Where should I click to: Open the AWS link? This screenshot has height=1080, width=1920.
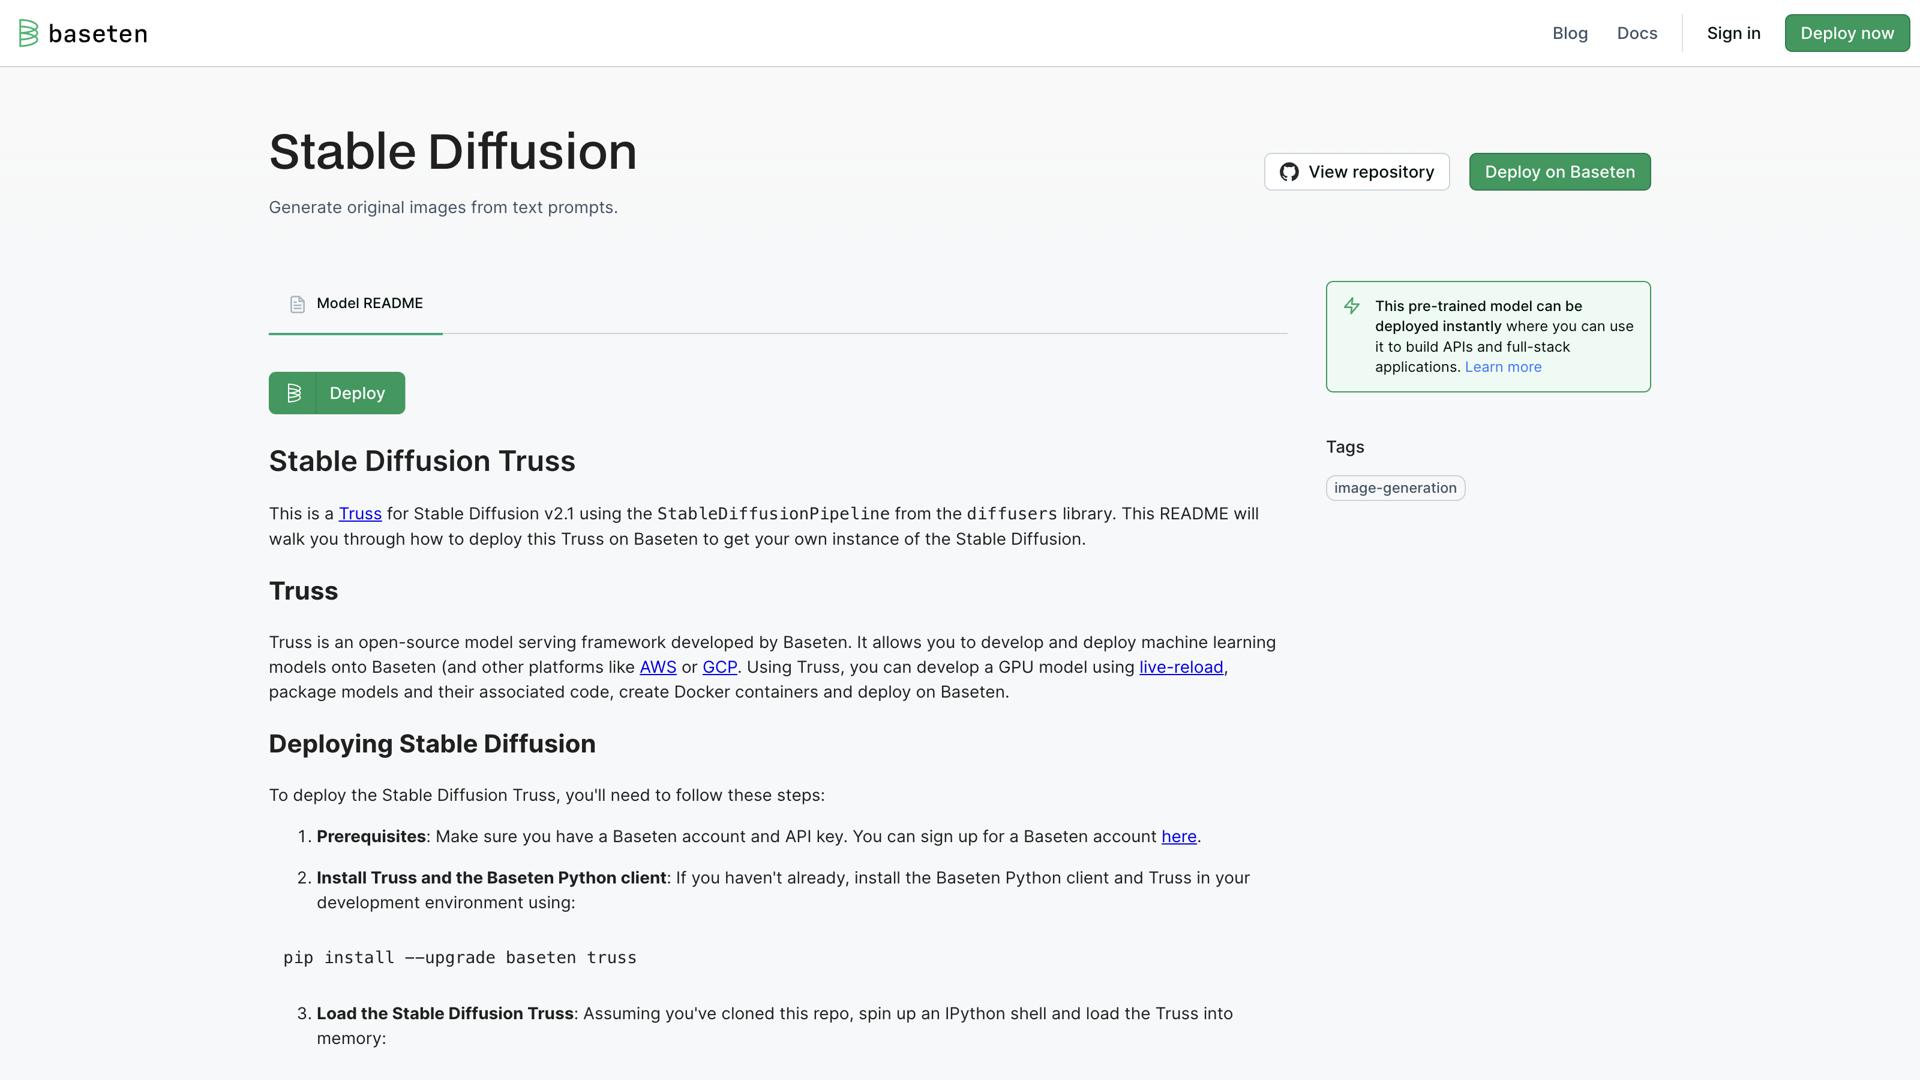click(x=657, y=667)
